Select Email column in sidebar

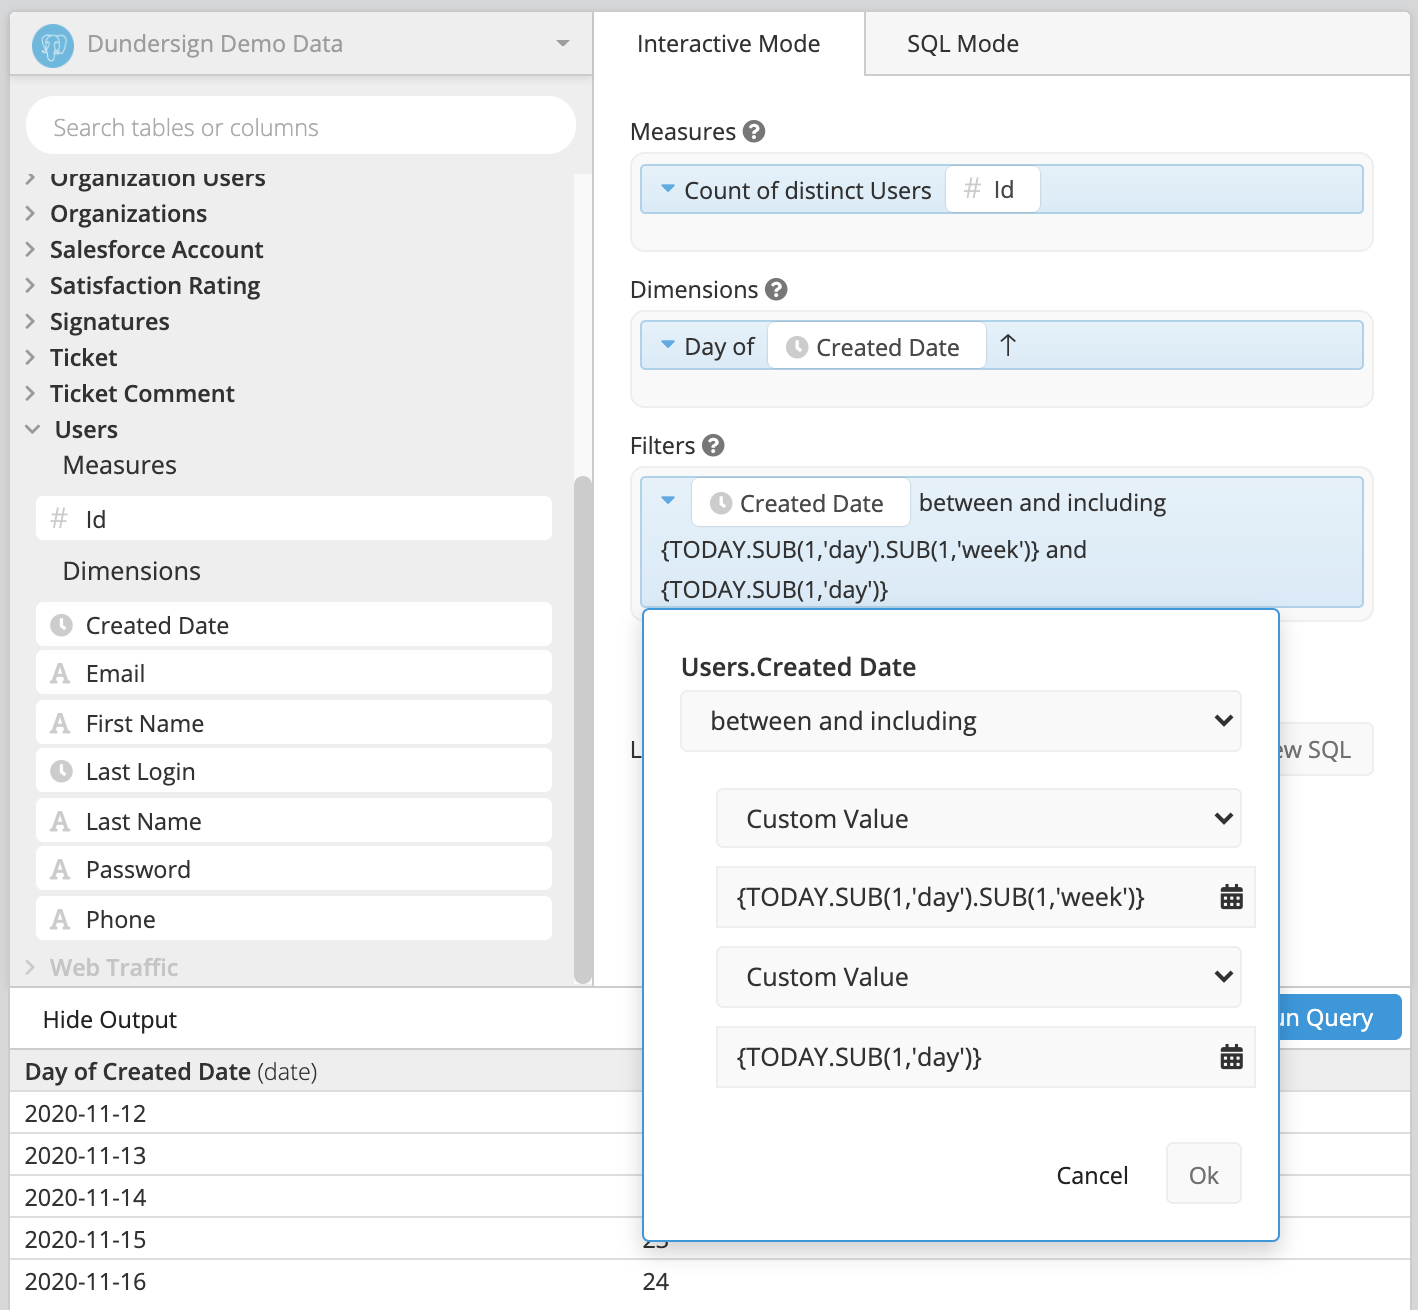294,673
